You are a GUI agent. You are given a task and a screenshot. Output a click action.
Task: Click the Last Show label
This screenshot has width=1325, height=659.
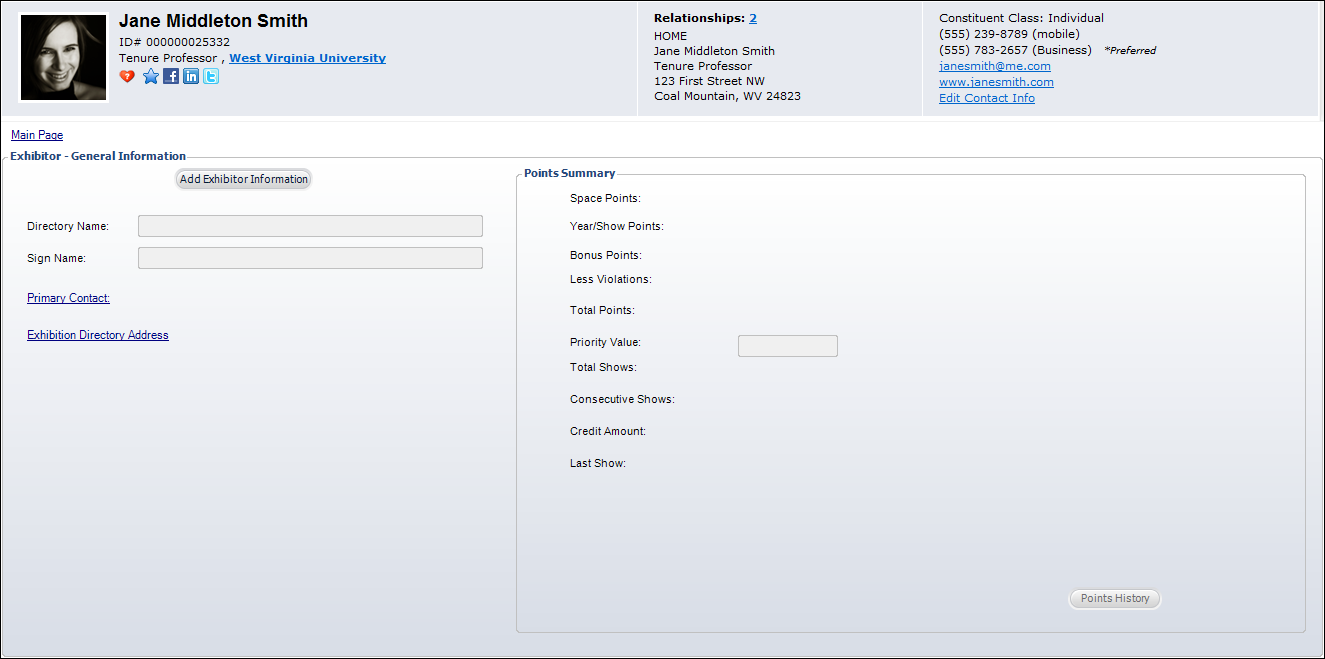tap(598, 463)
